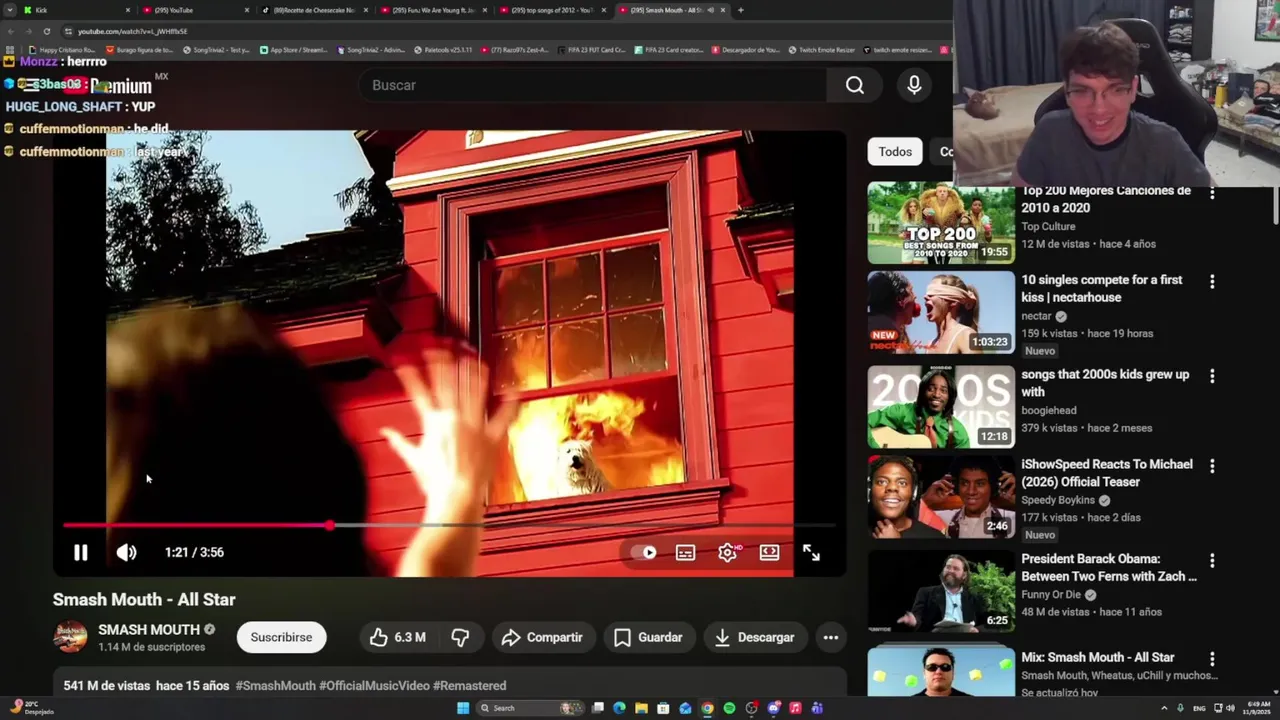Image resolution: width=1280 pixels, height=720 pixels.
Task: Open options for Top 200 Mejores Canciones
Action: [1212, 192]
